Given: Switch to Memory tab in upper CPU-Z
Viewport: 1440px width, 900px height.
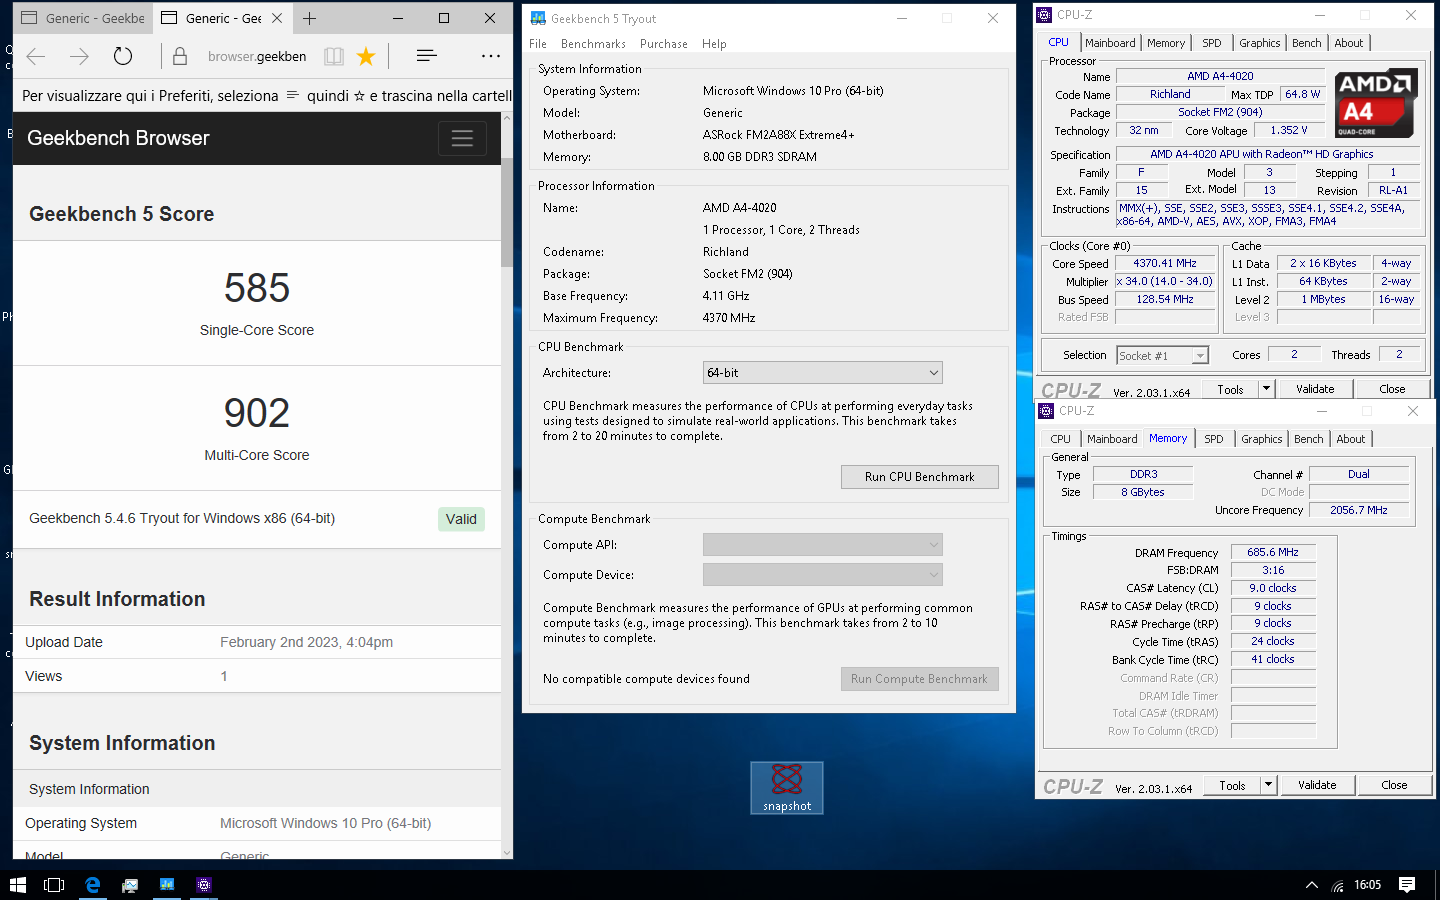Looking at the screenshot, I should point(1166,43).
